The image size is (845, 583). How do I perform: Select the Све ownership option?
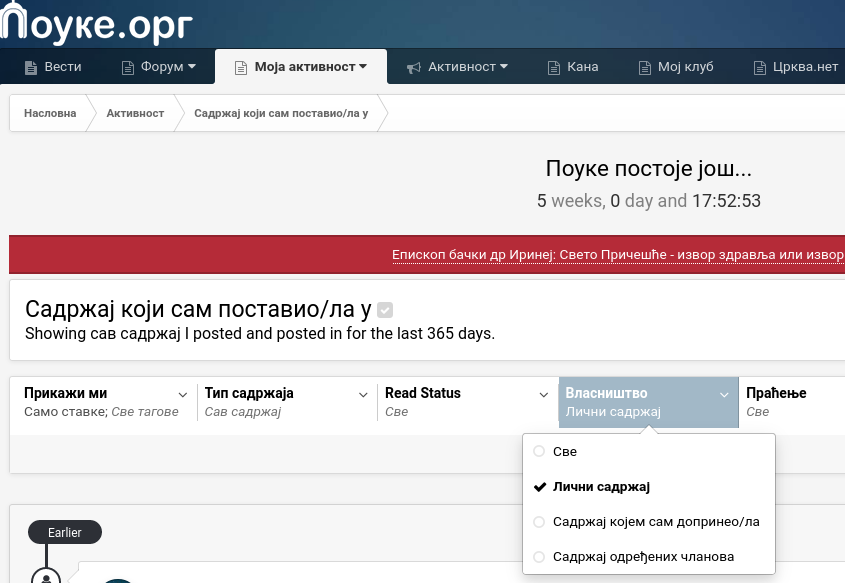pyautogui.click(x=649, y=452)
